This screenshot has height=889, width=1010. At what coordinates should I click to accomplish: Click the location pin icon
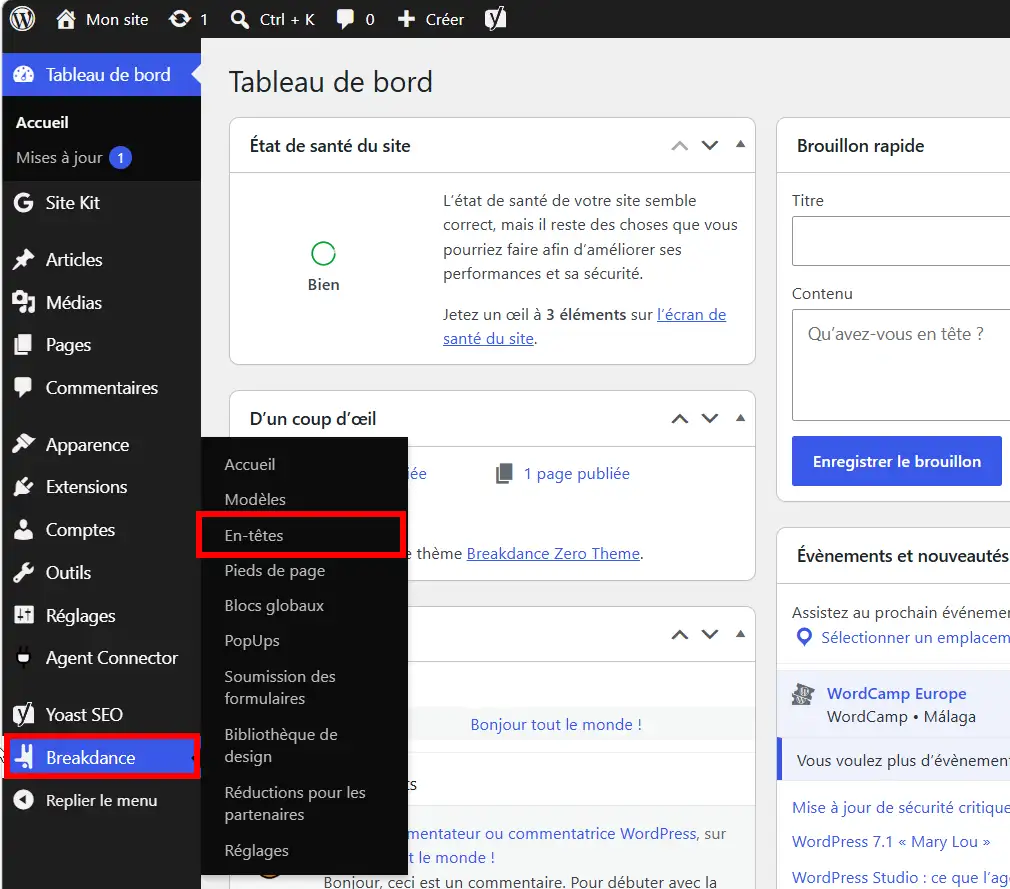click(x=804, y=637)
